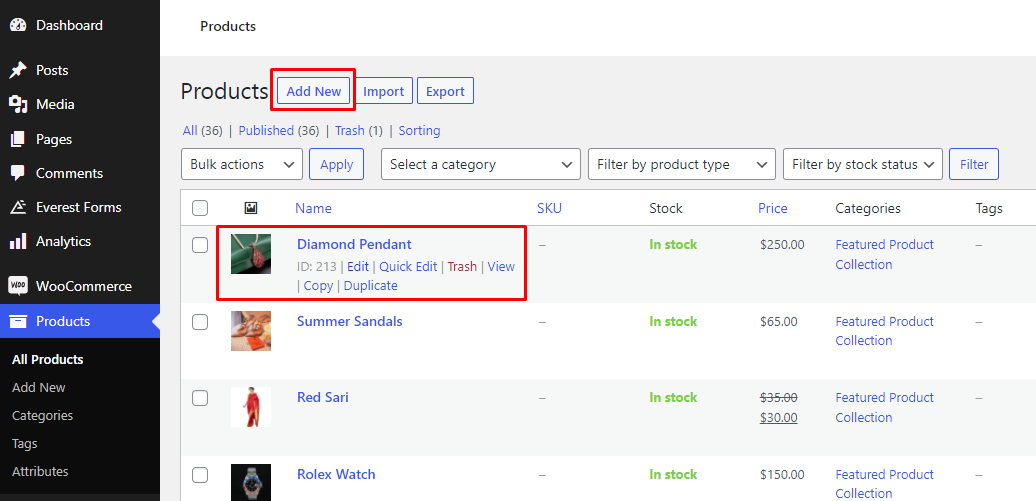Click the Products archive box icon
This screenshot has height=501, width=1036.
(18, 322)
